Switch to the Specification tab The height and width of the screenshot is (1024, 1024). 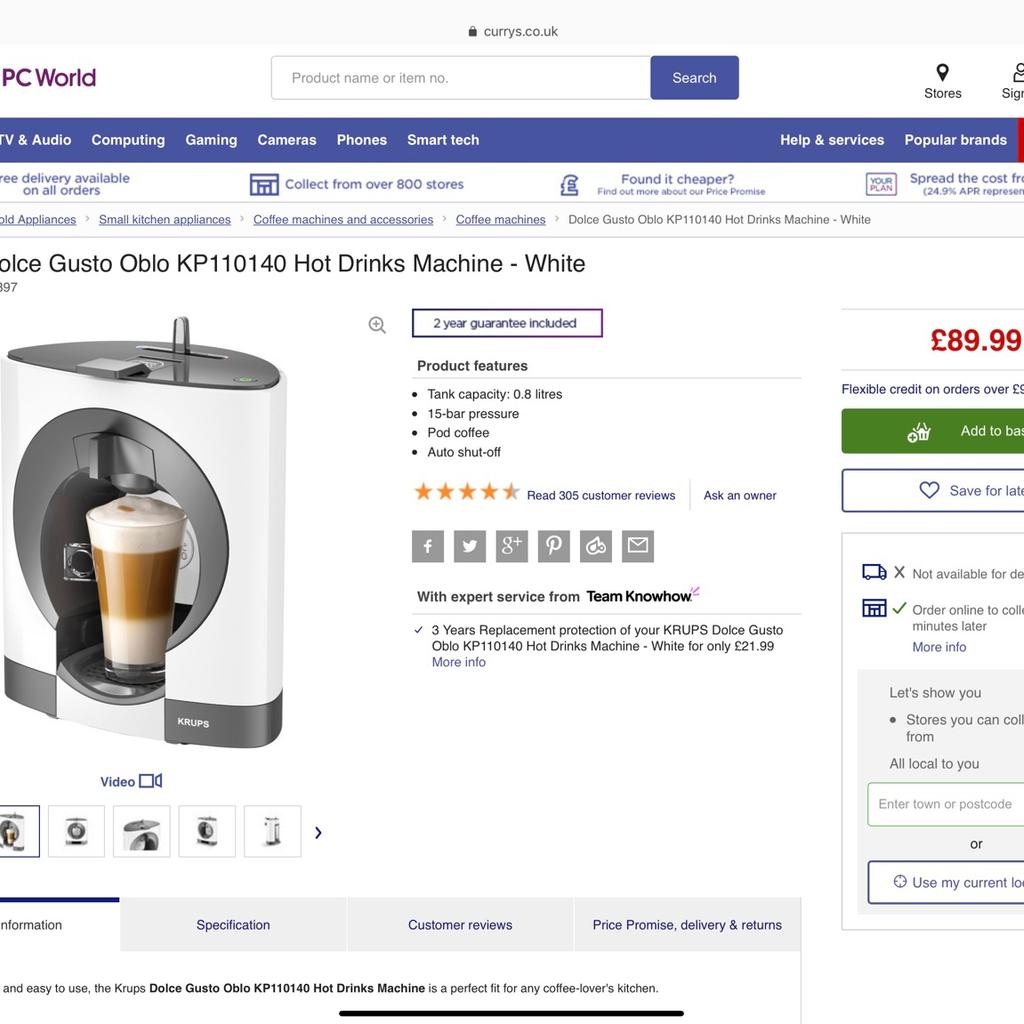(233, 925)
